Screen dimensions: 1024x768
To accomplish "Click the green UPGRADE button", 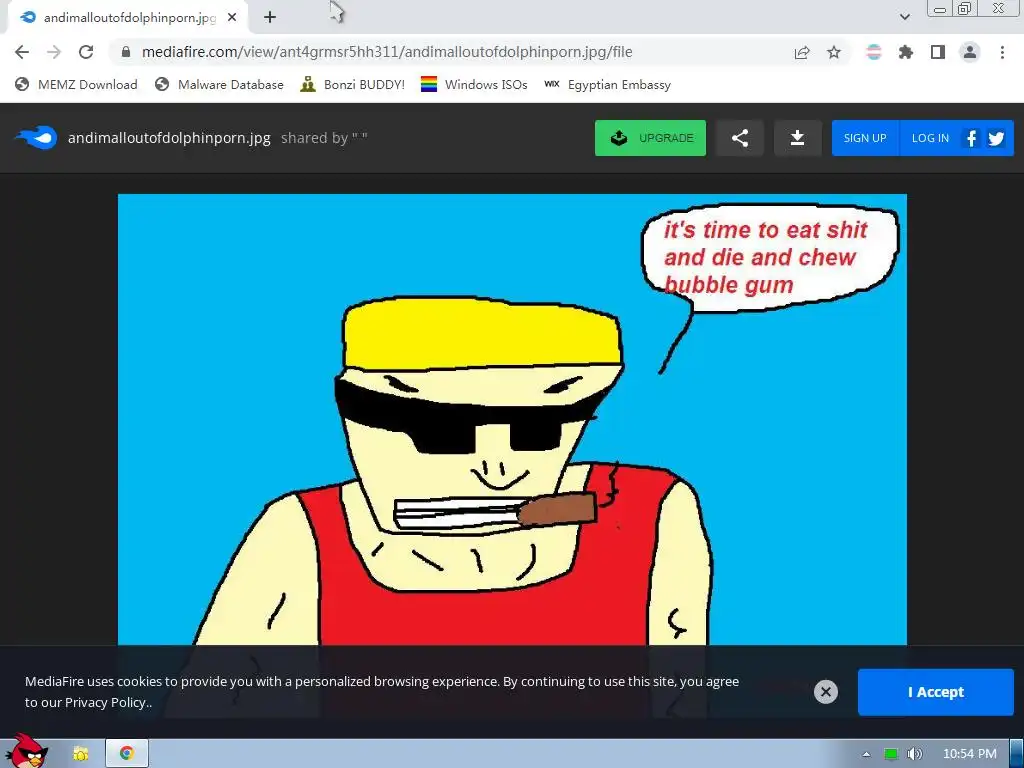I will [650, 138].
